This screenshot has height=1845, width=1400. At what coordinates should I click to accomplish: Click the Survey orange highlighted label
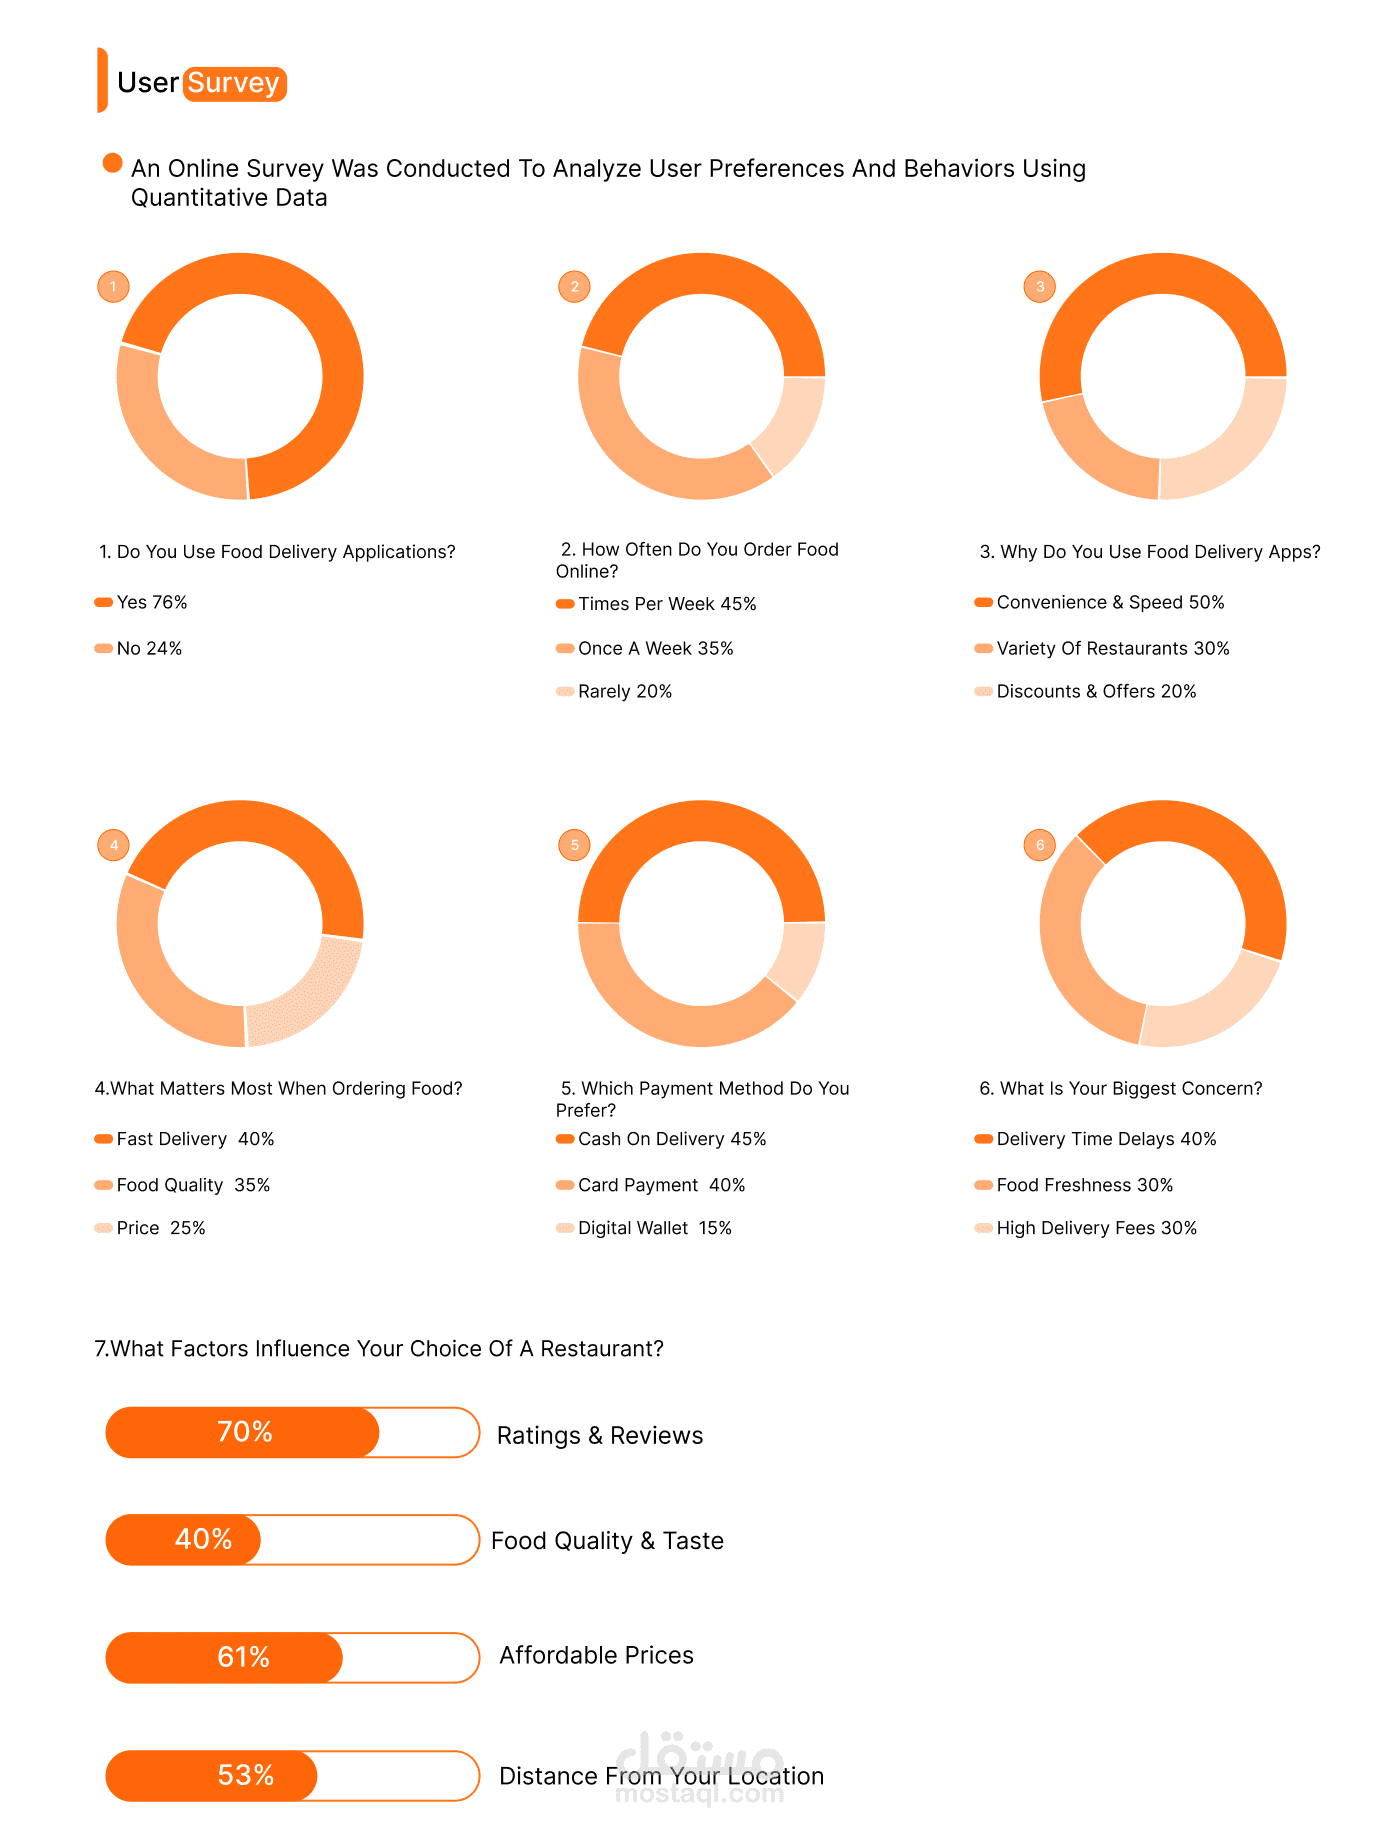(x=235, y=83)
